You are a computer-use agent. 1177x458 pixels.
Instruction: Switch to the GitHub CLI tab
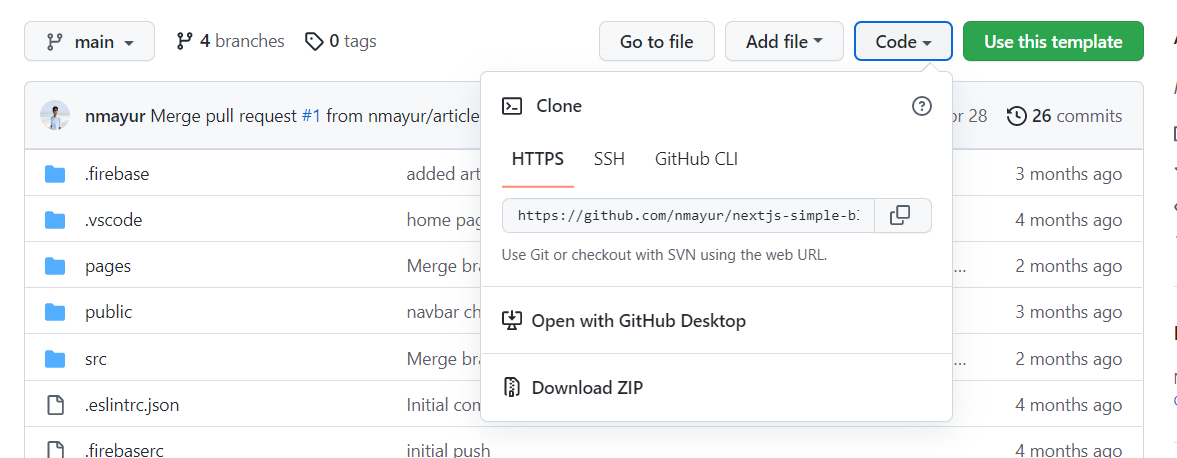click(696, 159)
